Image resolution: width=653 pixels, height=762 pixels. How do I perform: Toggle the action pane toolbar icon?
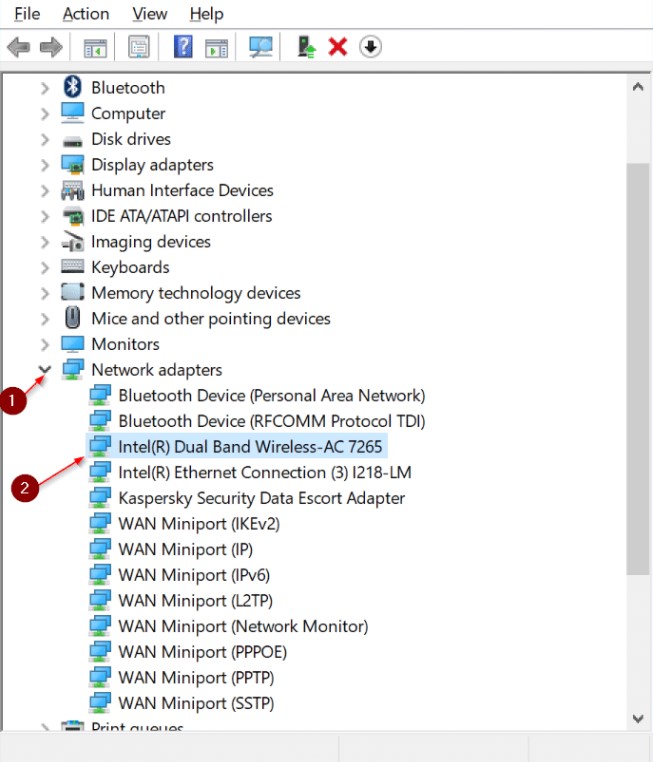pos(217,48)
